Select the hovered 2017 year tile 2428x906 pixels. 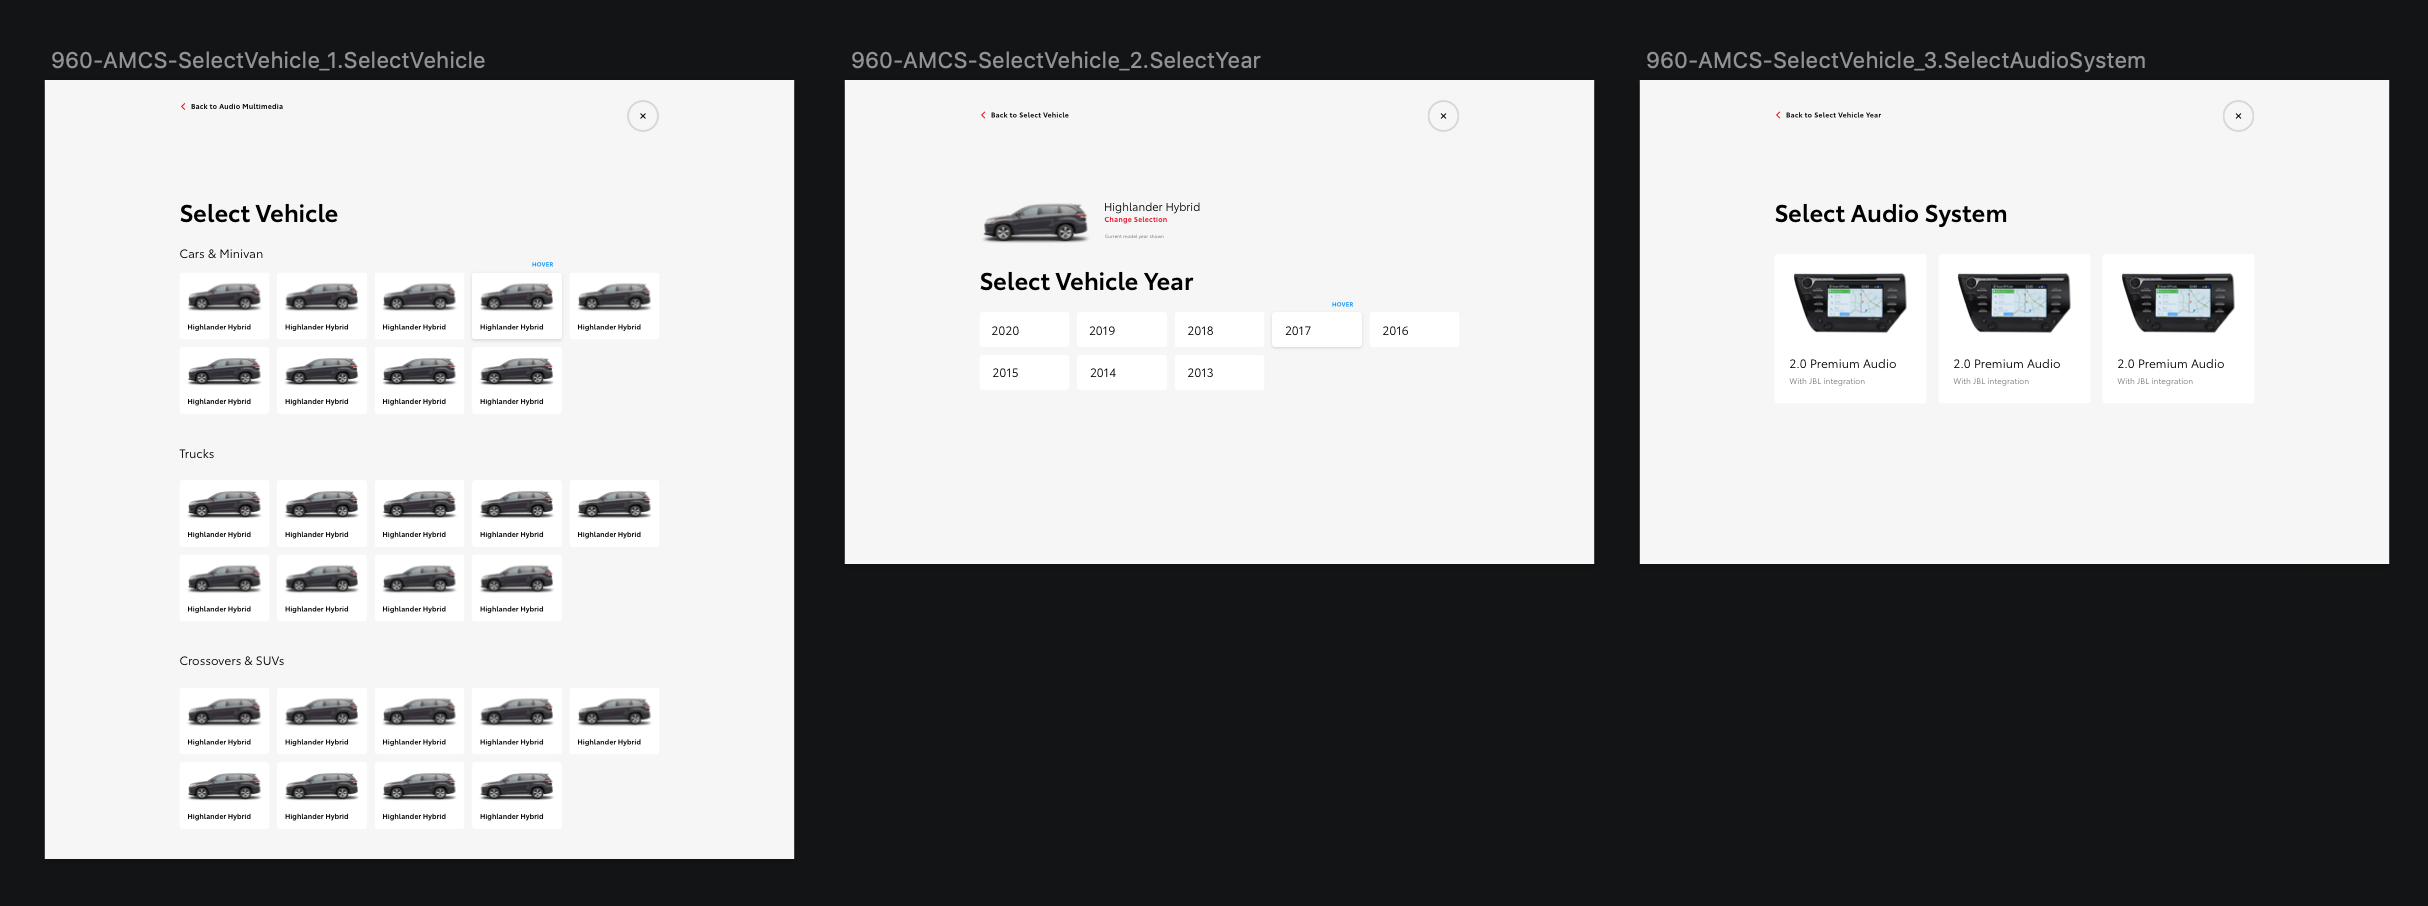[1316, 330]
